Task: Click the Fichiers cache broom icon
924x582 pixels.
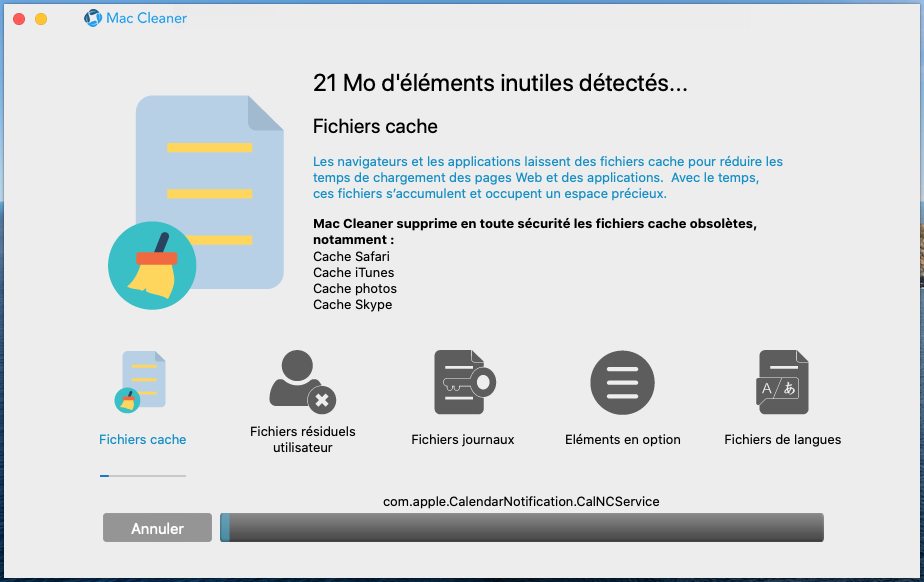Action: pyautogui.click(x=140, y=382)
